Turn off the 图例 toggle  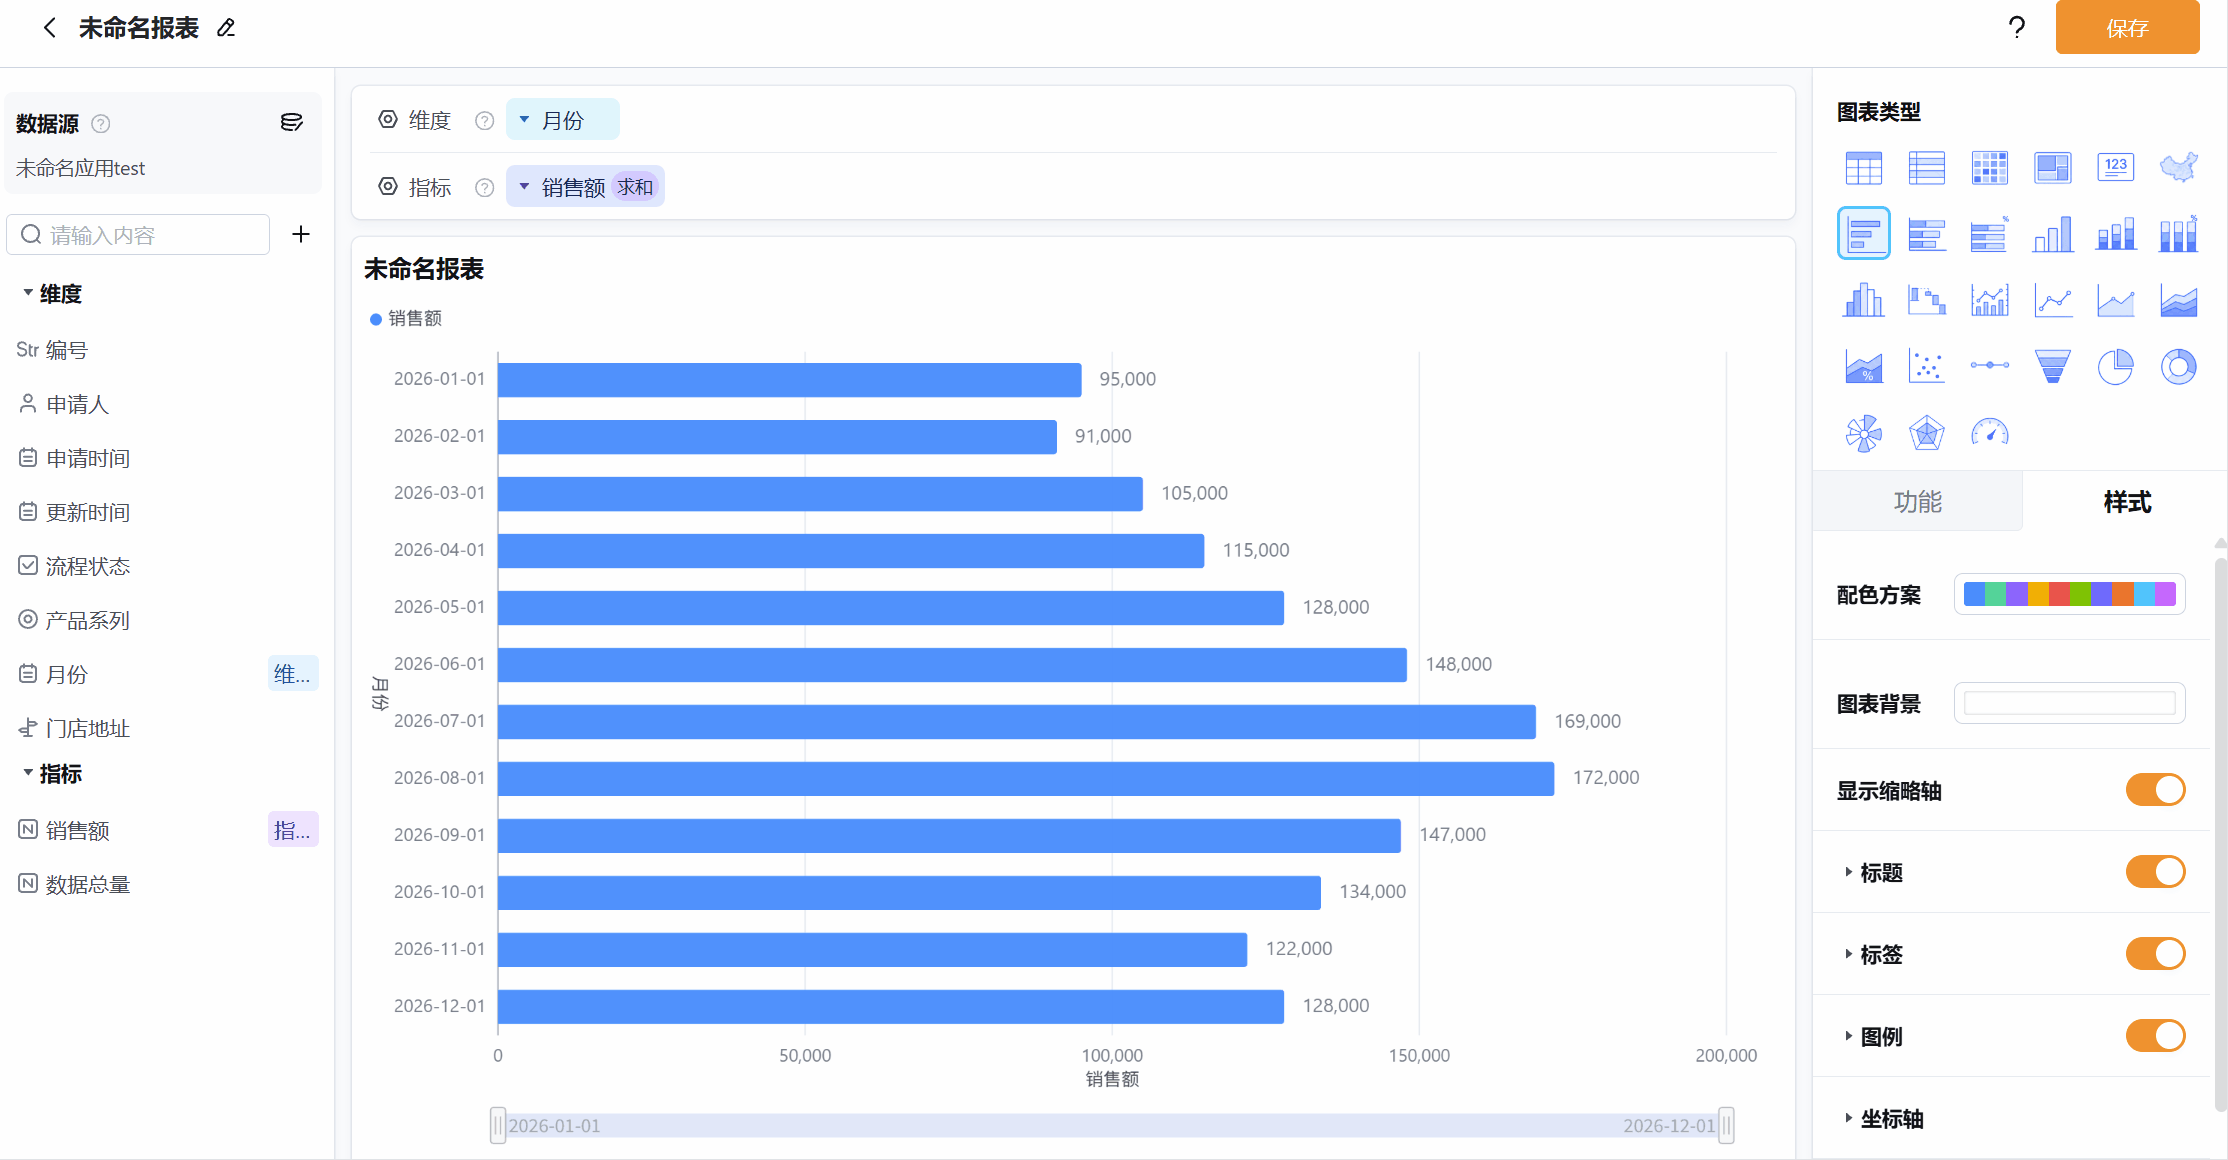(x=2155, y=1036)
